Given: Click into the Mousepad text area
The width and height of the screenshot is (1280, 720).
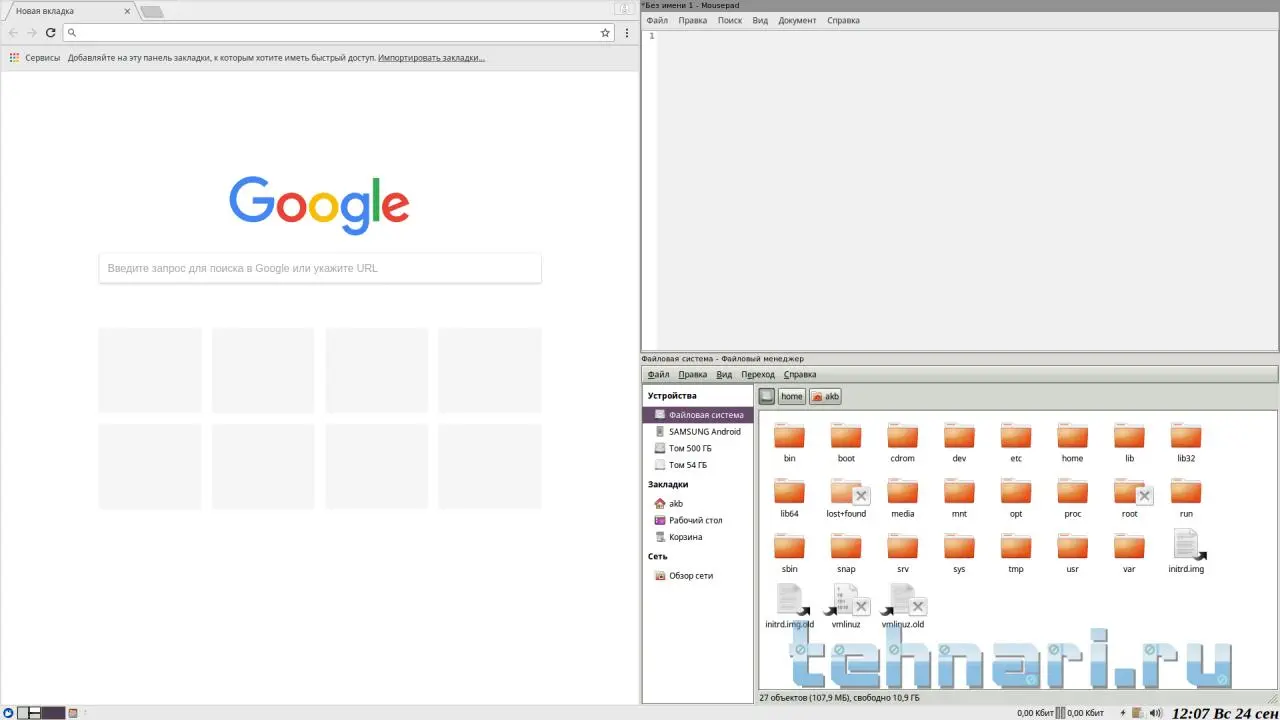Looking at the screenshot, I should (x=968, y=190).
